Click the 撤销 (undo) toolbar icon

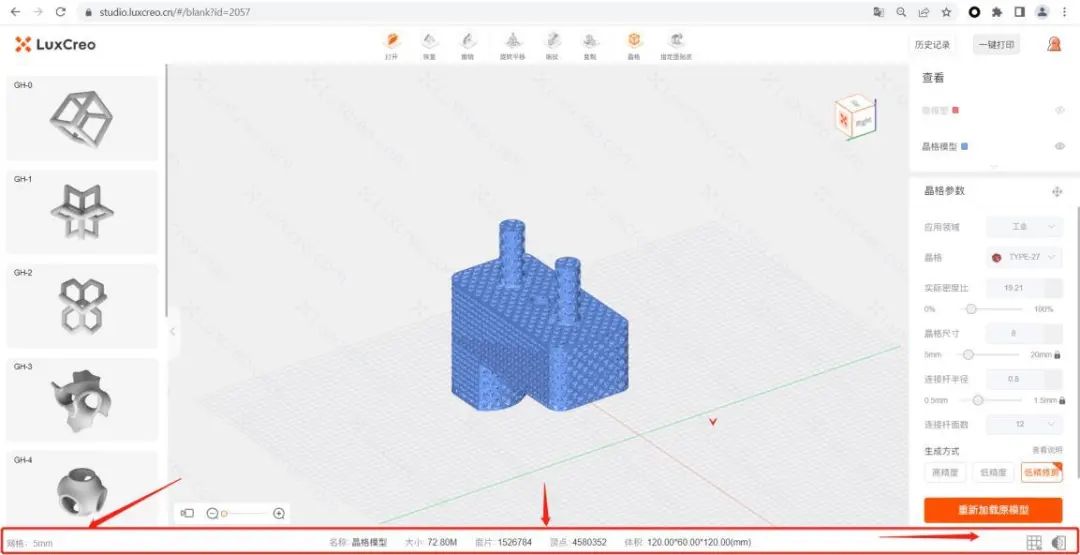pyautogui.click(x=467, y=43)
